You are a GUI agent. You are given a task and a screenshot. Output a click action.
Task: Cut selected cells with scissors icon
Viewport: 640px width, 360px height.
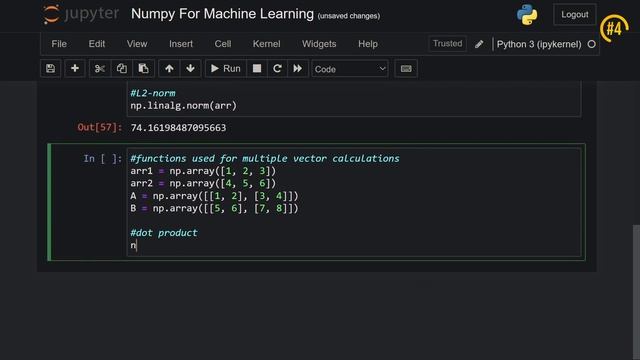coord(100,69)
